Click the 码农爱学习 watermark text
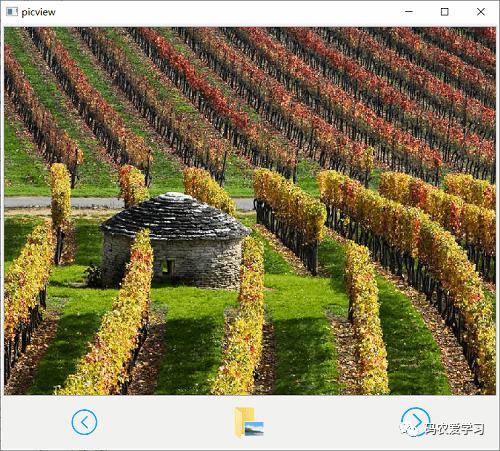Image resolution: width=500 pixels, height=451 pixels. tap(455, 429)
